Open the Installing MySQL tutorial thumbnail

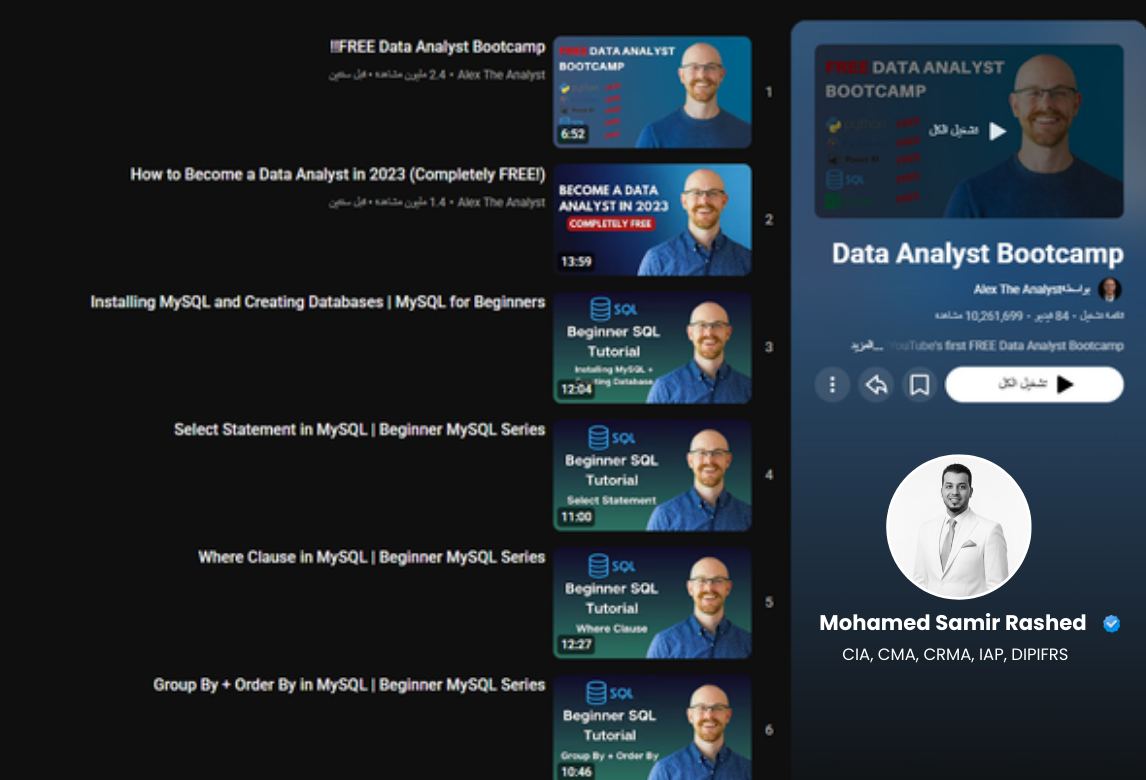pyautogui.click(x=652, y=347)
